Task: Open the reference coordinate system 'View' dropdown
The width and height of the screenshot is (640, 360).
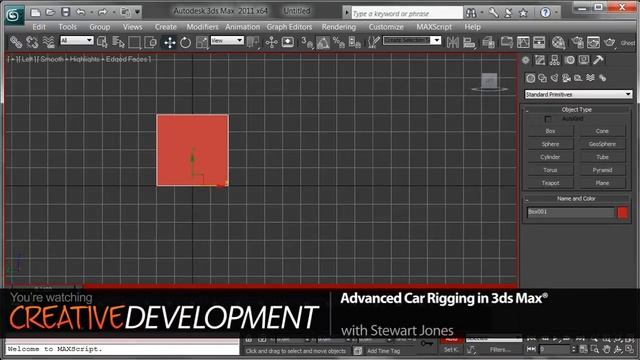Action: click(227, 40)
